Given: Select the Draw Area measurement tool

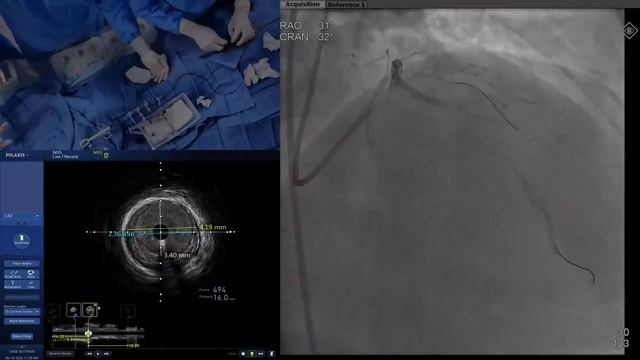Looking at the screenshot, I should coord(13,274).
